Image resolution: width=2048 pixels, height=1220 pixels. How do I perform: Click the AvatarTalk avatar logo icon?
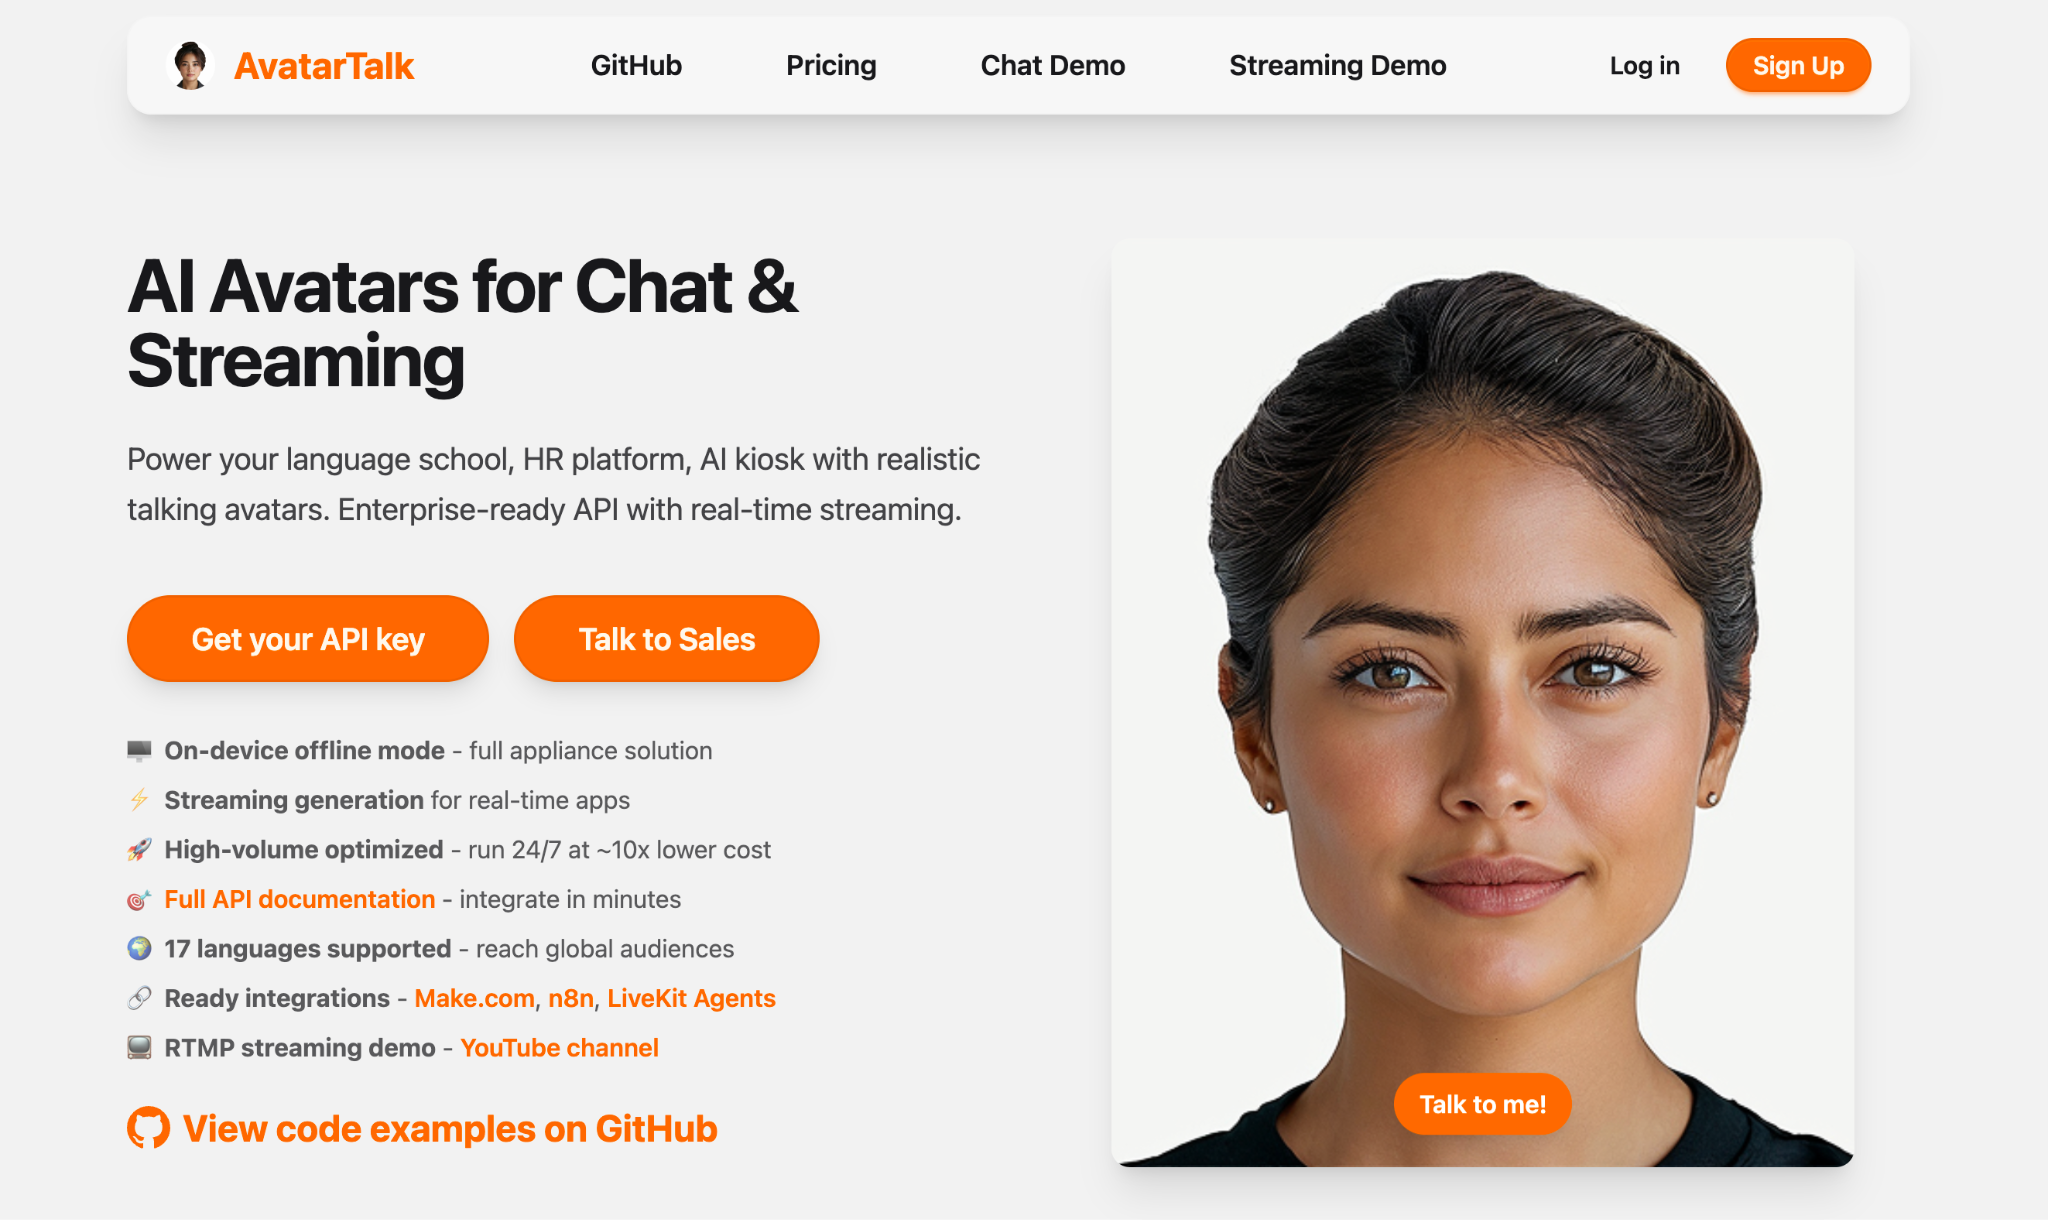click(190, 66)
